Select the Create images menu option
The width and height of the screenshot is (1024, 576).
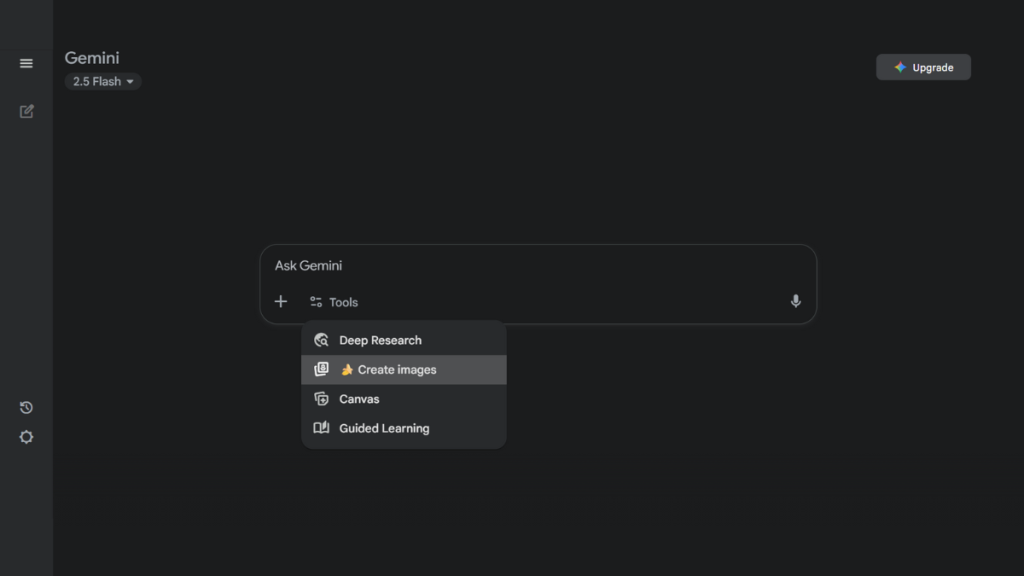pos(397,370)
